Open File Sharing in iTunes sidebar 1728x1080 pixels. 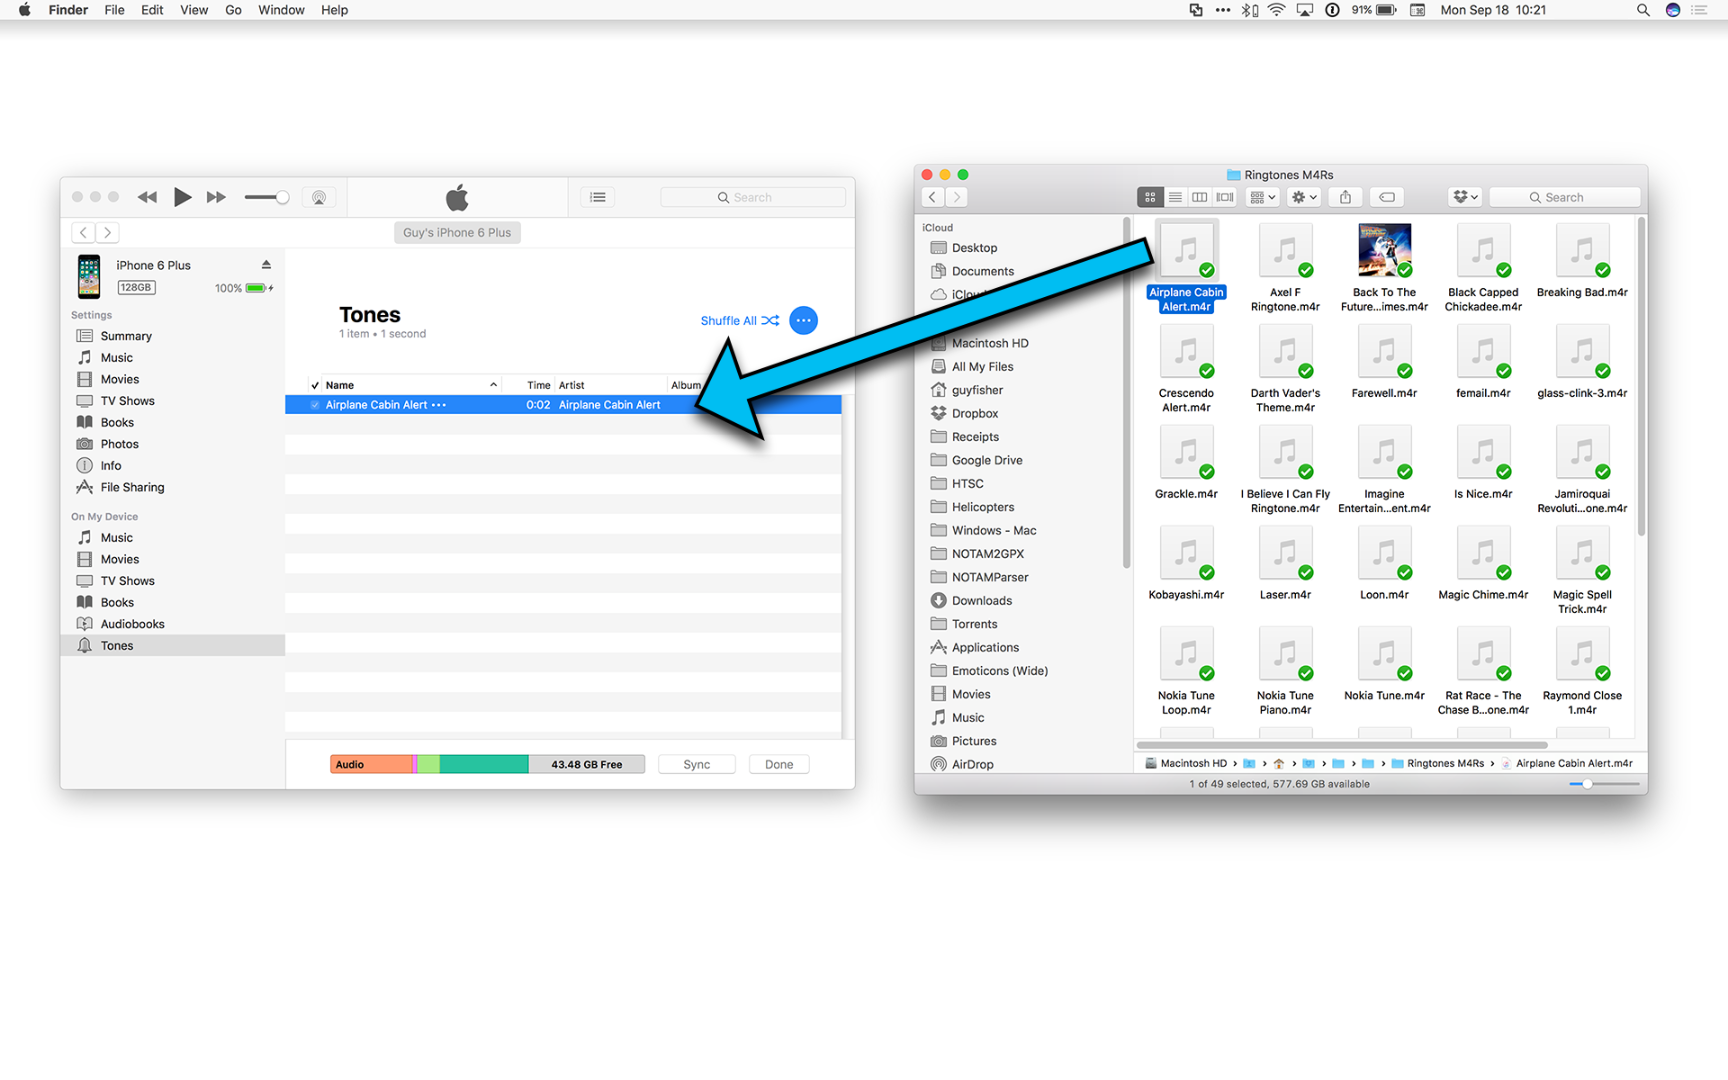(132, 487)
